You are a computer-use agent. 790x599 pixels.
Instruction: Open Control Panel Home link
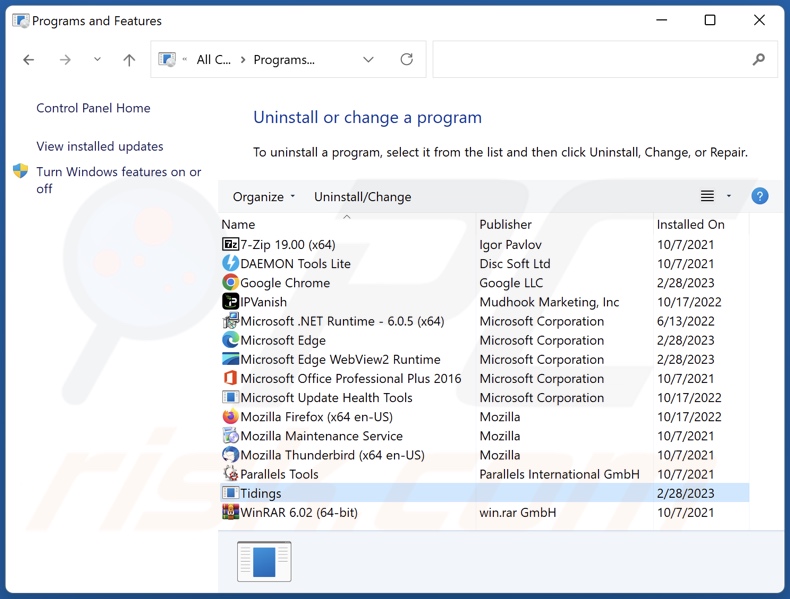point(93,108)
